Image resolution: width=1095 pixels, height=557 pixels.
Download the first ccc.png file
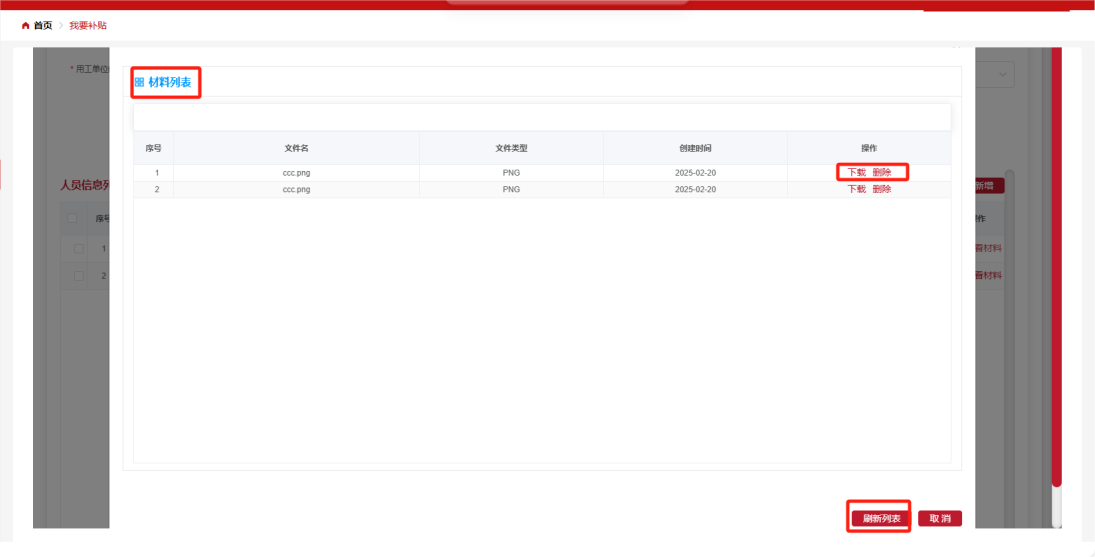[856, 172]
